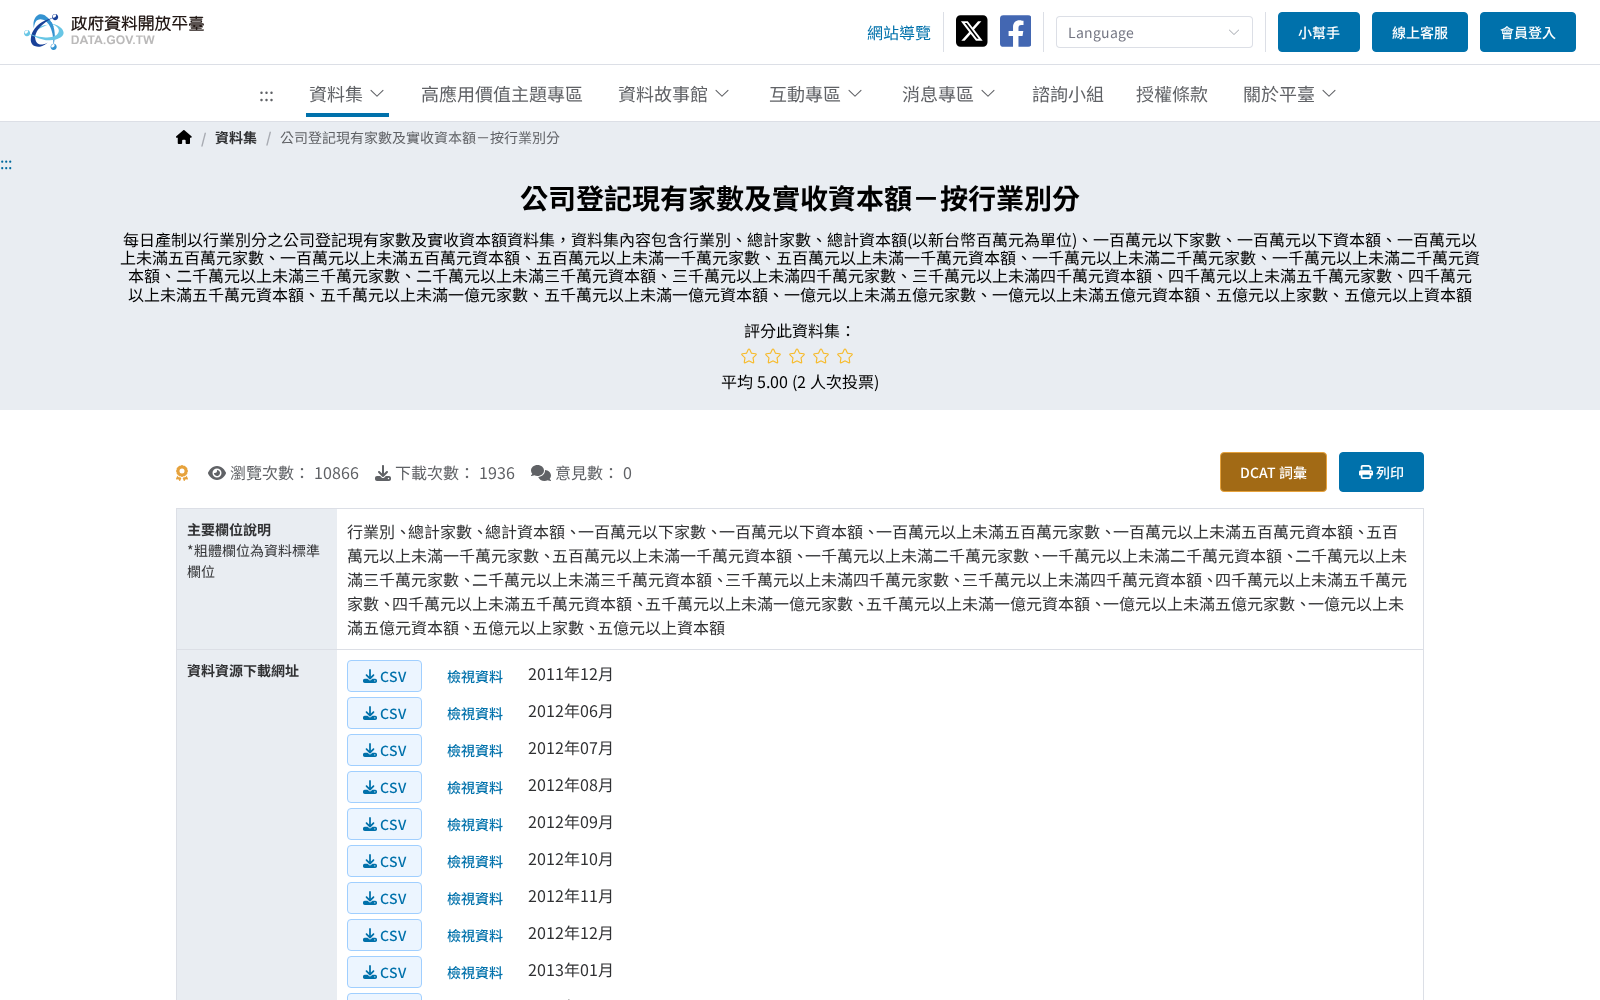Download CSV for 2012年11月
The height and width of the screenshot is (1000, 1600).
pyautogui.click(x=384, y=898)
